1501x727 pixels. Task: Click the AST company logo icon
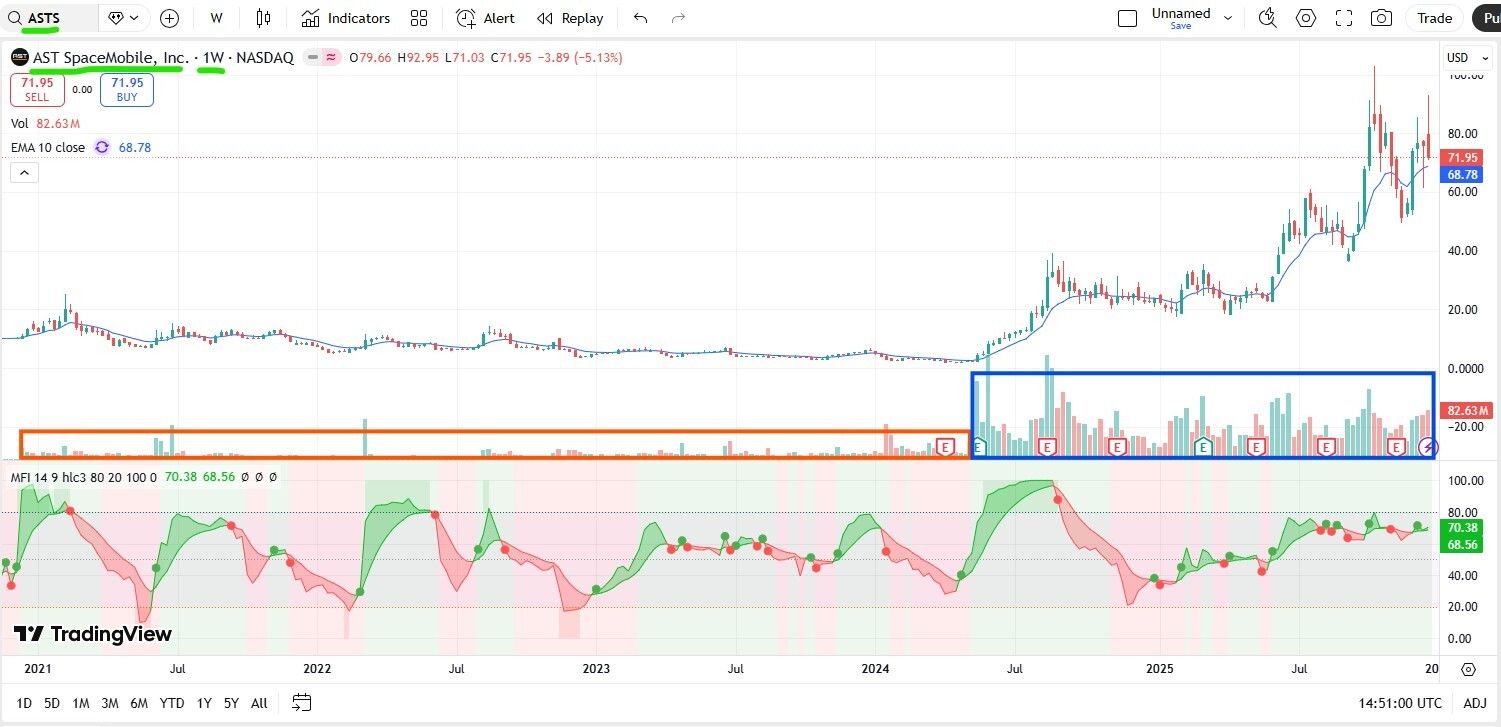(x=19, y=58)
